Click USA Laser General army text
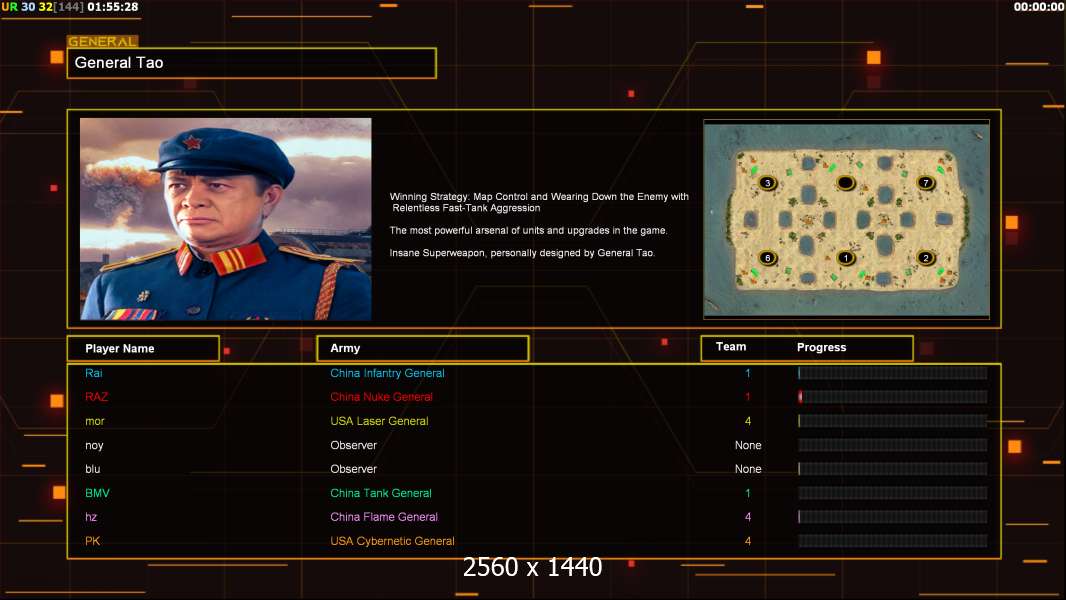Viewport: 1066px width, 600px height. (x=379, y=421)
